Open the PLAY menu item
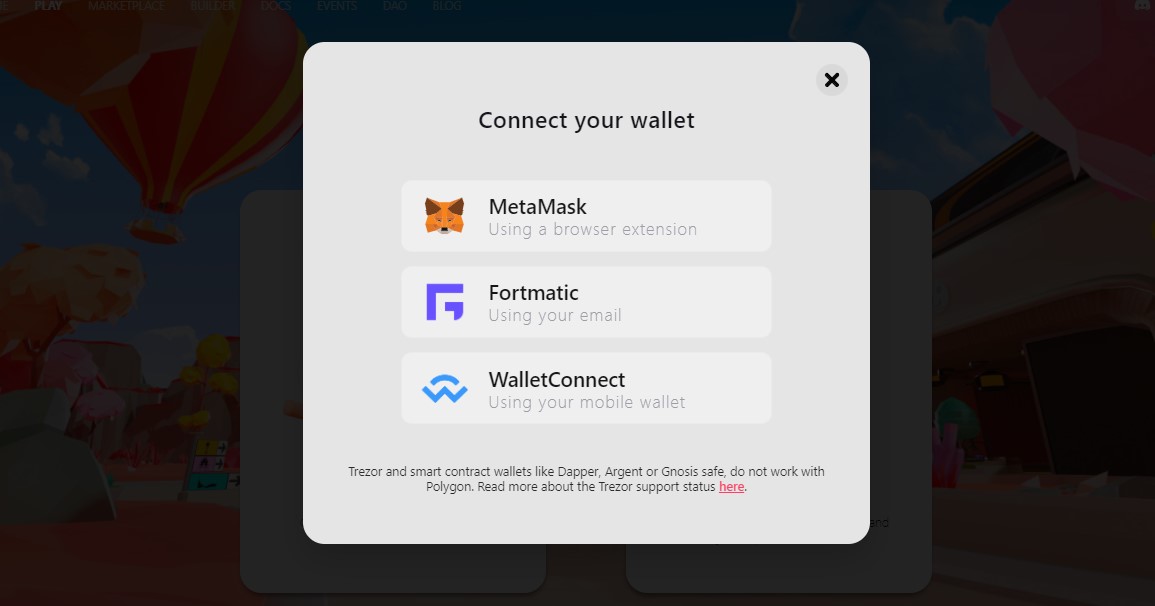Screen dimensions: 1155x606 [x=48, y=5]
